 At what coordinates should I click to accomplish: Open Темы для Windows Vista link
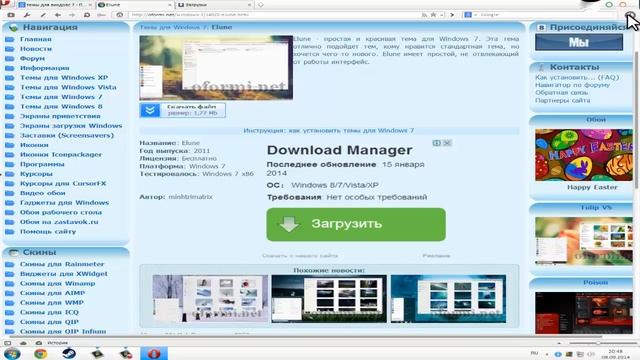pyautogui.click(x=68, y=87)
